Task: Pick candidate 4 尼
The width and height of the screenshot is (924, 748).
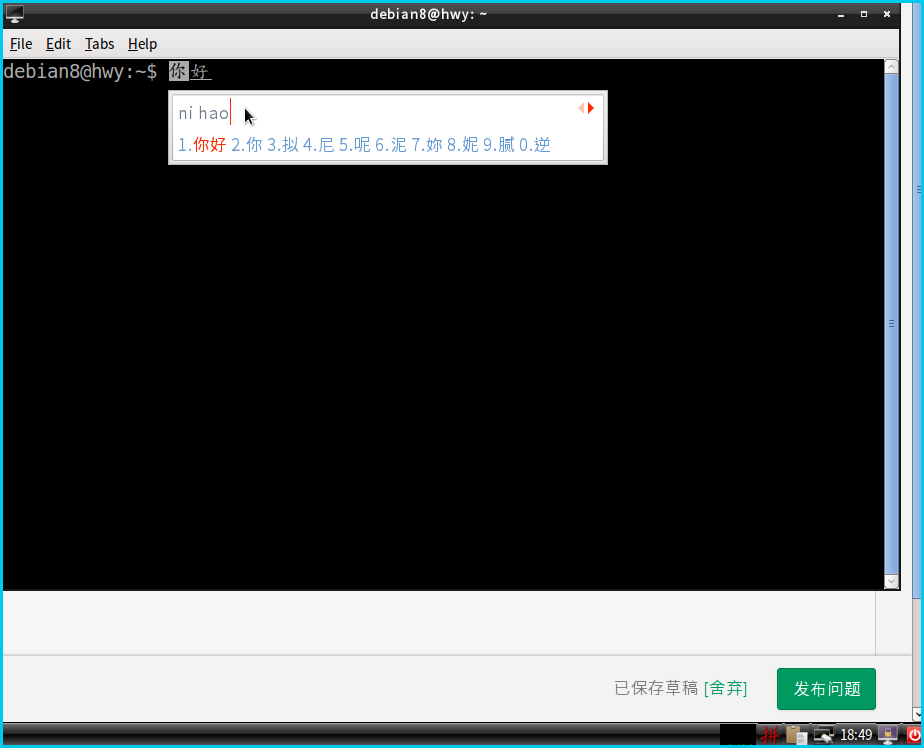Action: [318, 144]
